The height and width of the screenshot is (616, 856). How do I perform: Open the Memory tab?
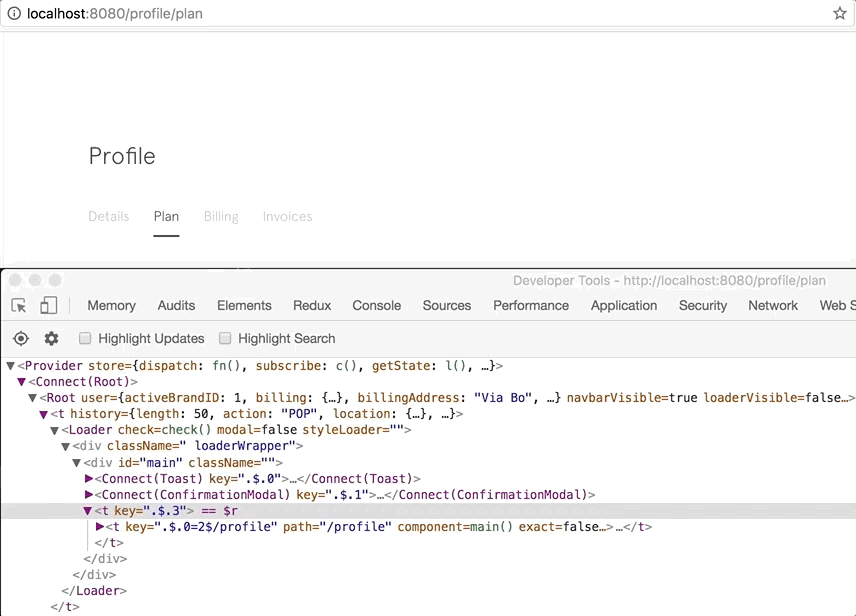111,305
